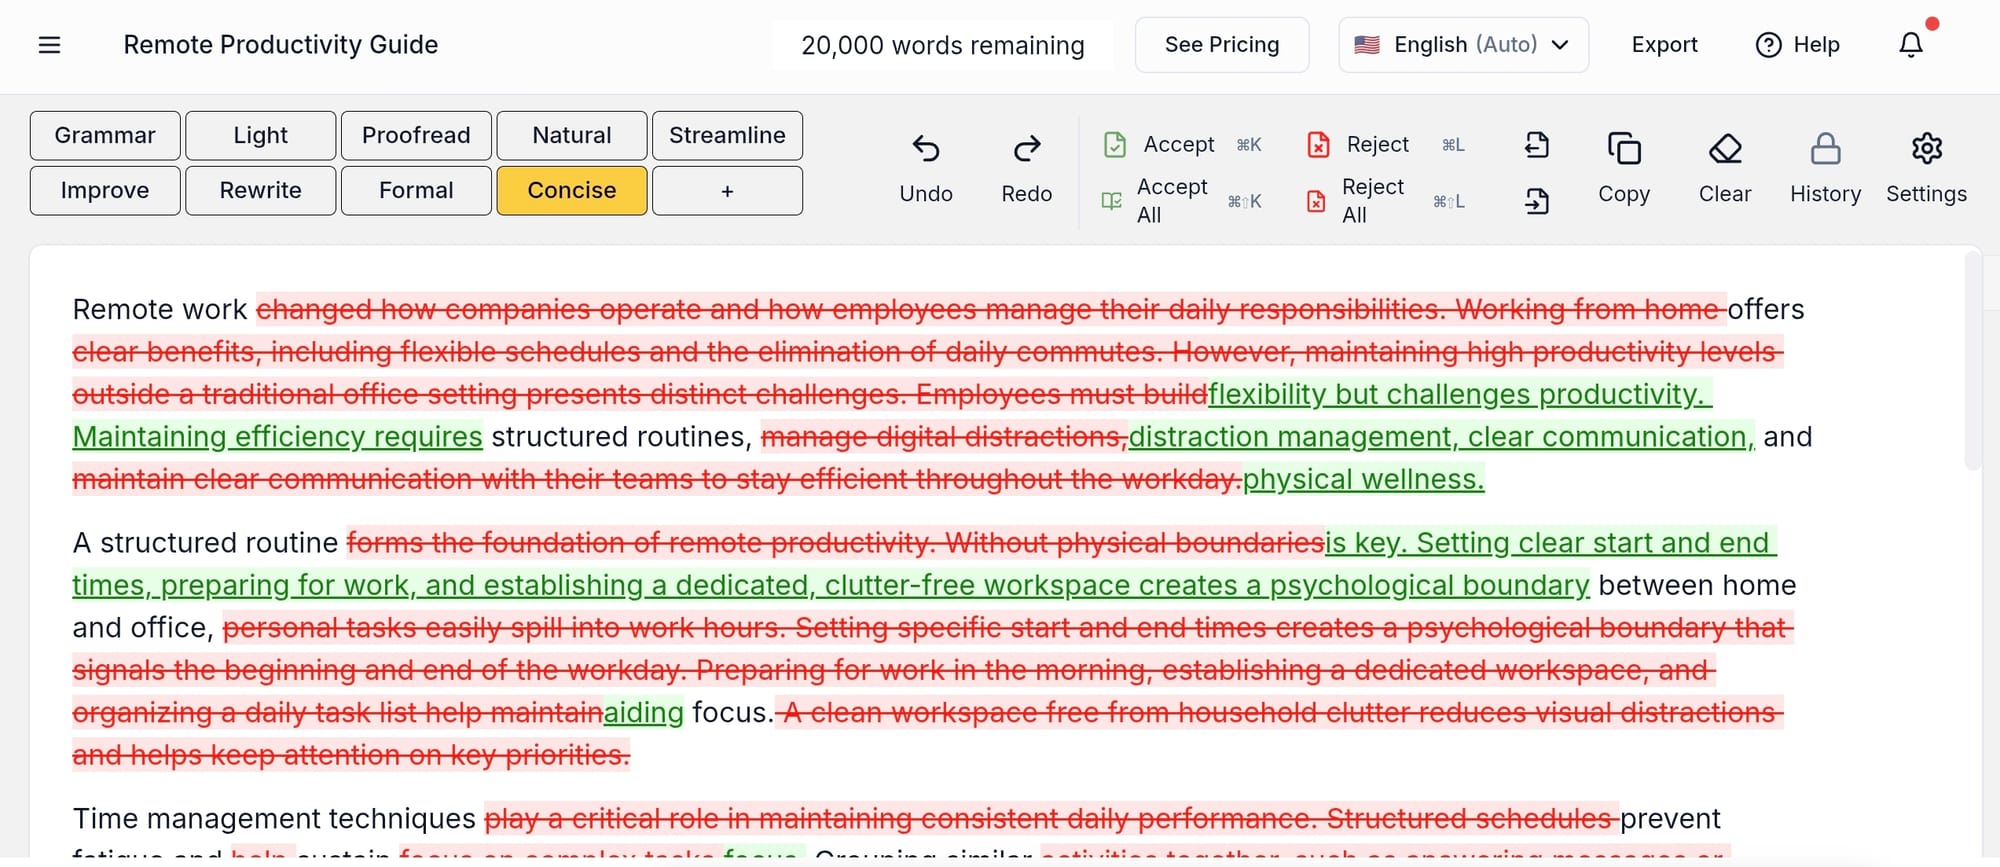Reject All suggested changes
The image size is (2000, 867).
[x=1386, y=201]
